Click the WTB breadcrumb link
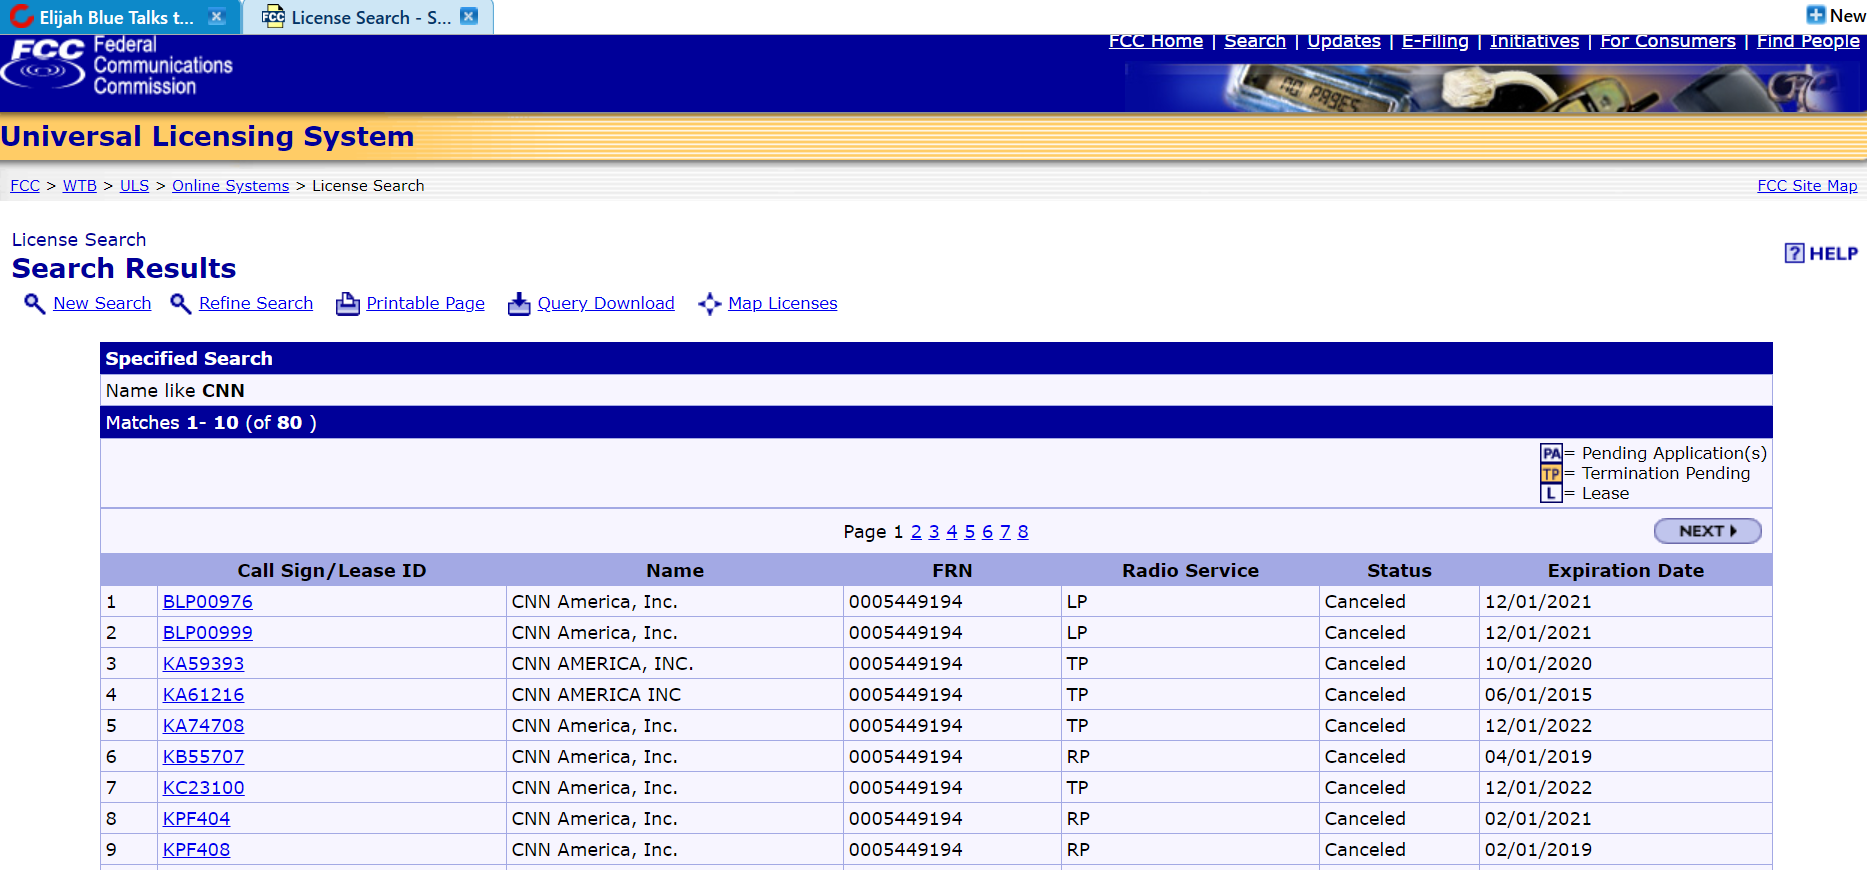1867x870 pixels. pos(80,186)
